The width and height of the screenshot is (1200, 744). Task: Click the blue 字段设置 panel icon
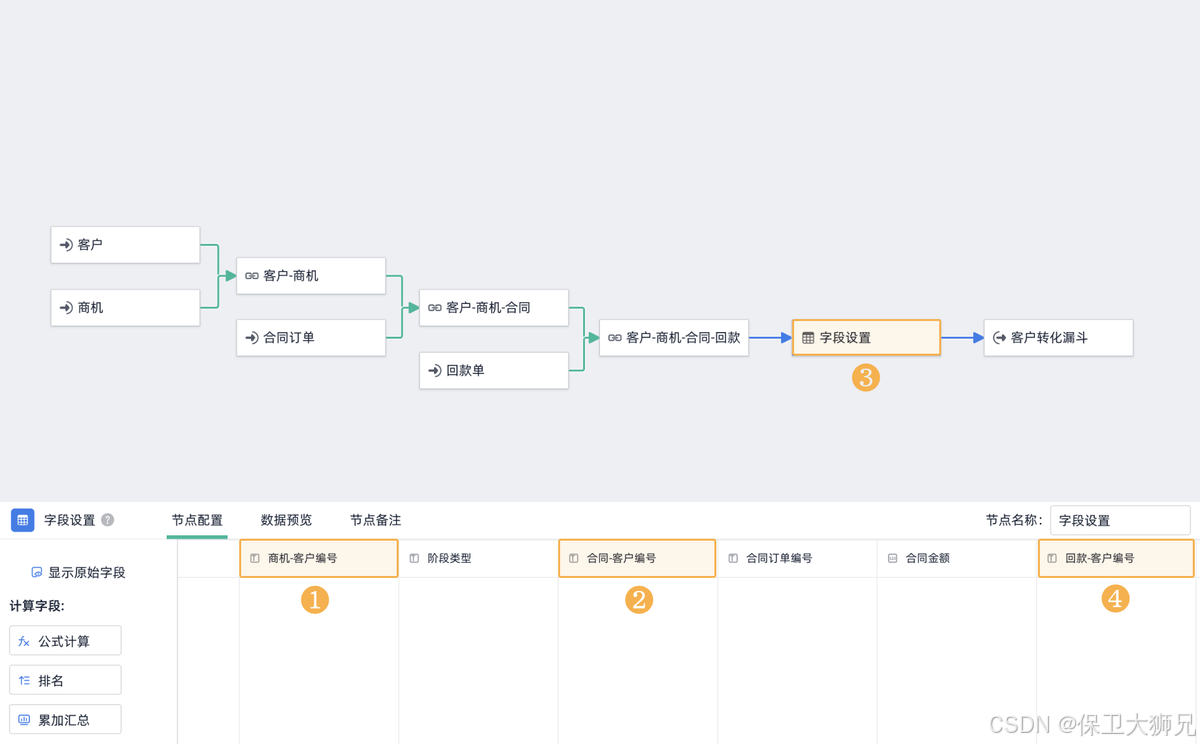pyautogui.click(x=23, y=520)
